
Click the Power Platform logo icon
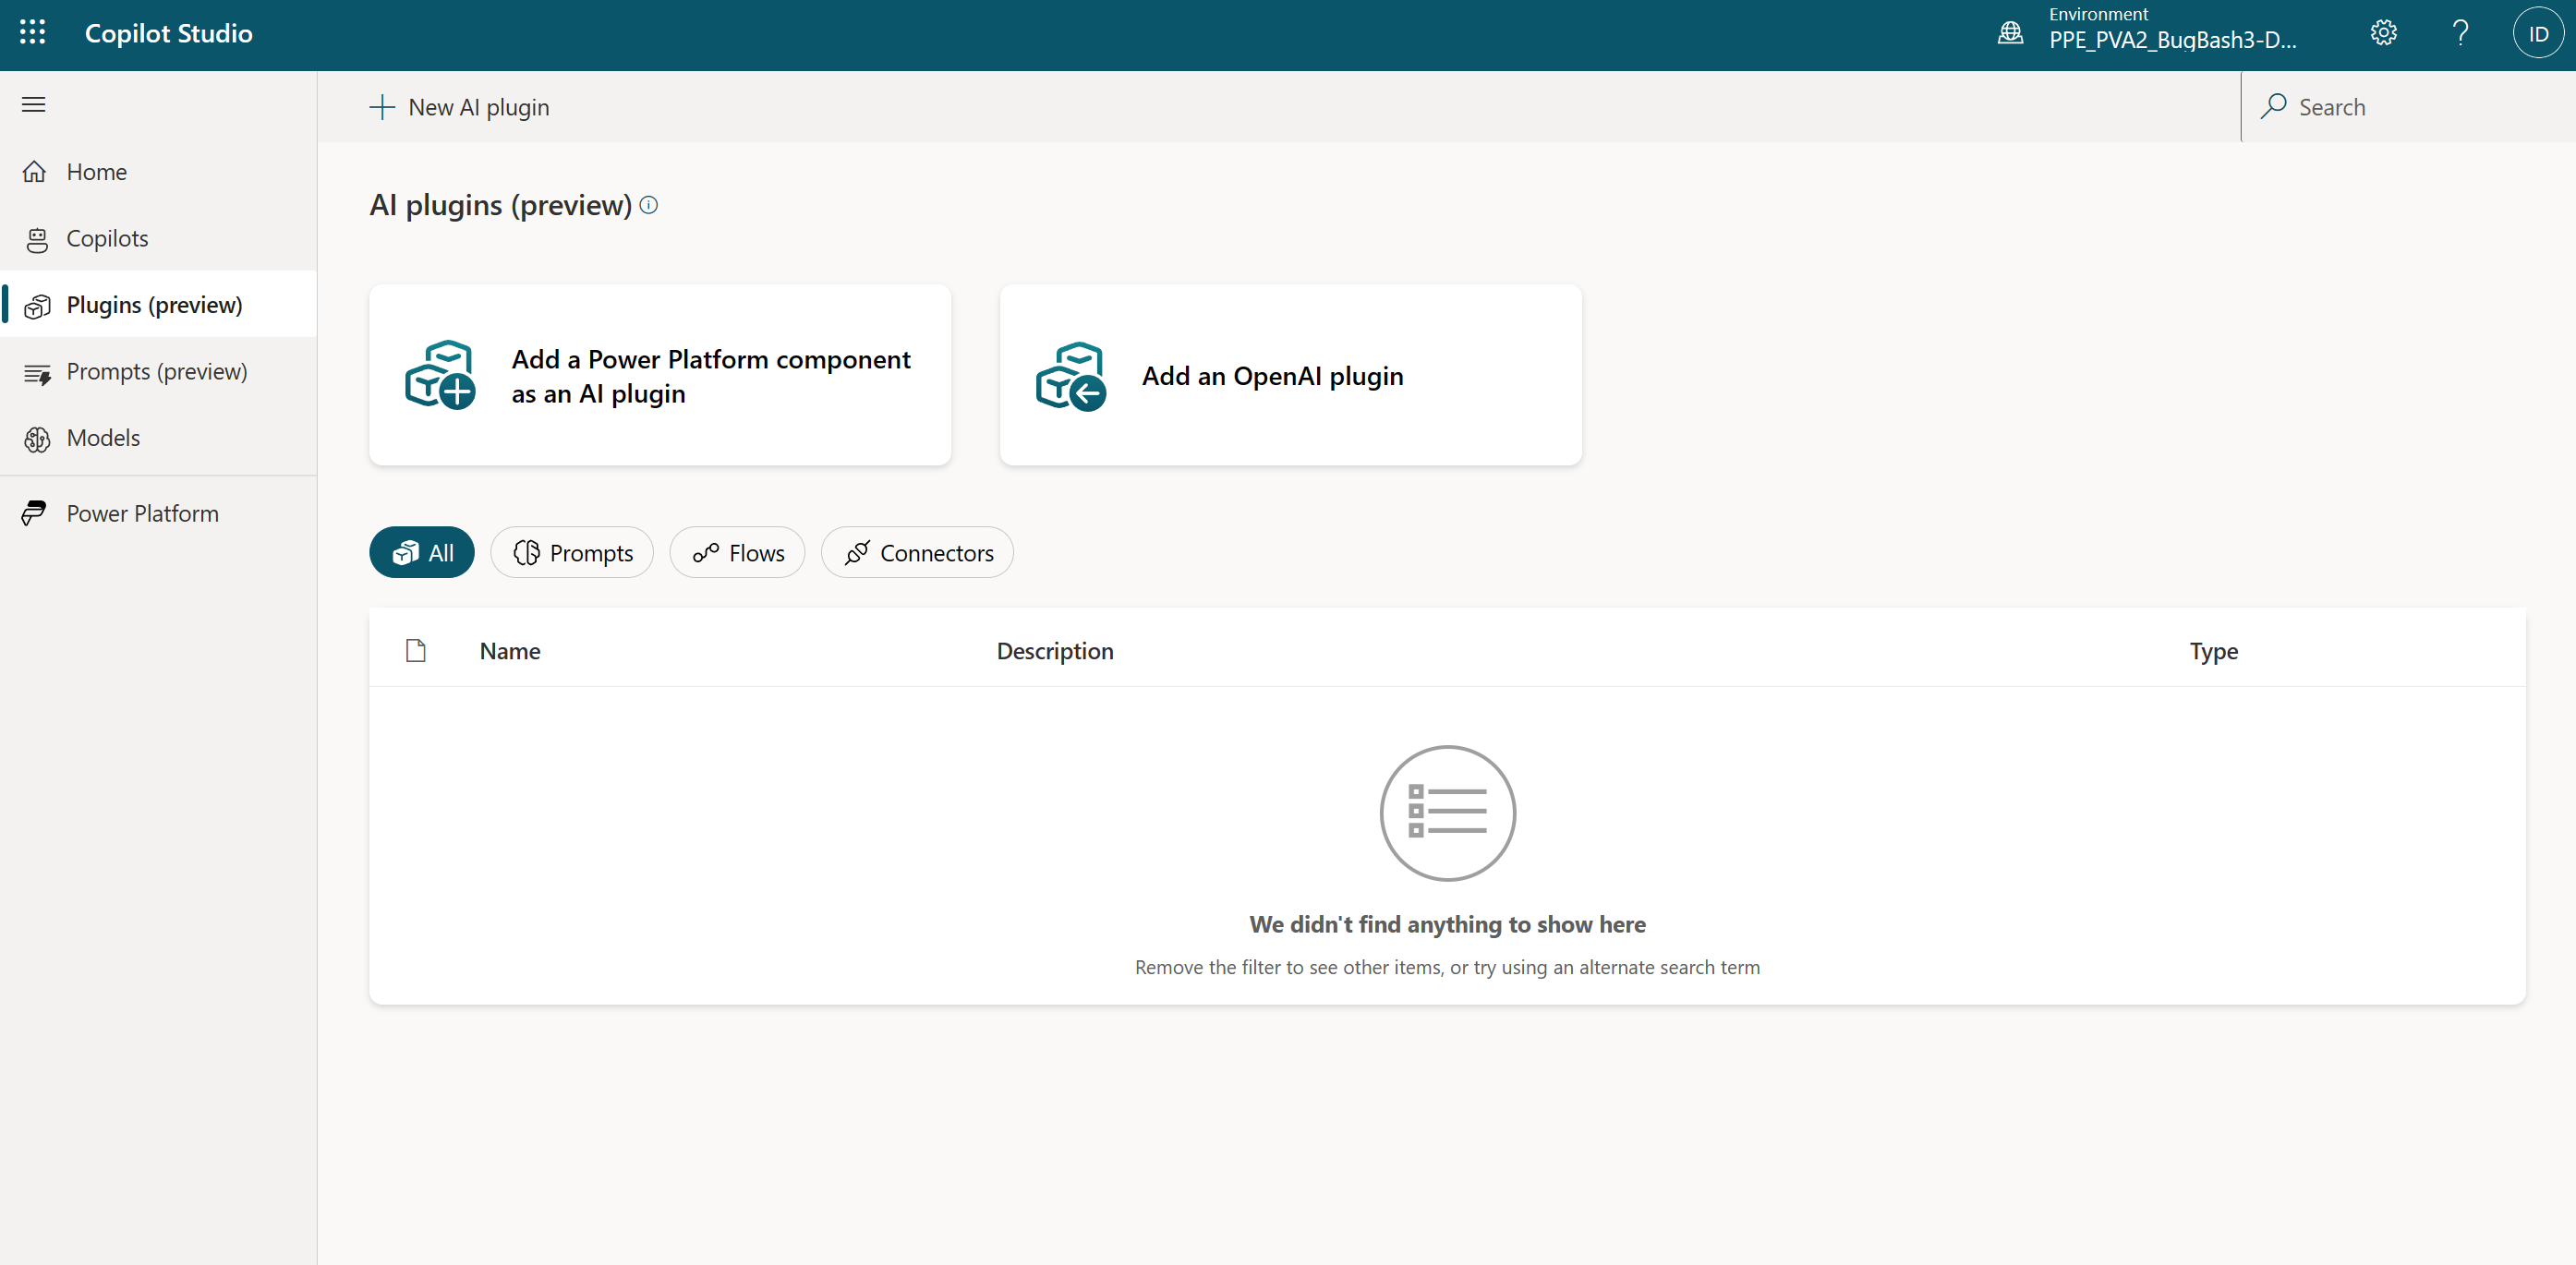pos(34,513)
